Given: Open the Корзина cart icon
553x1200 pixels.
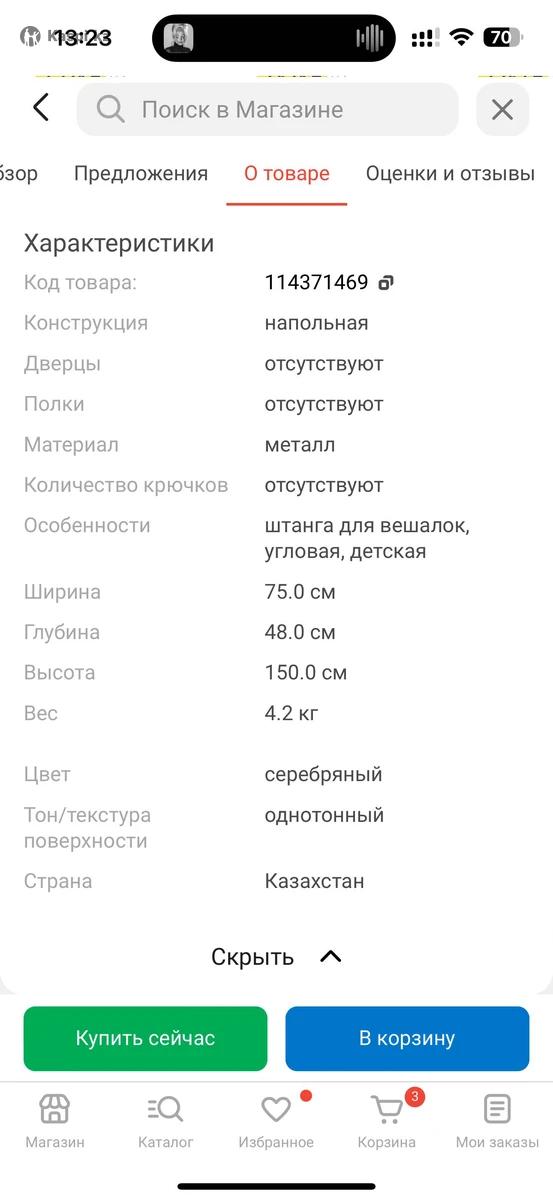Looking at the screenshot, I should (387, 1109).
